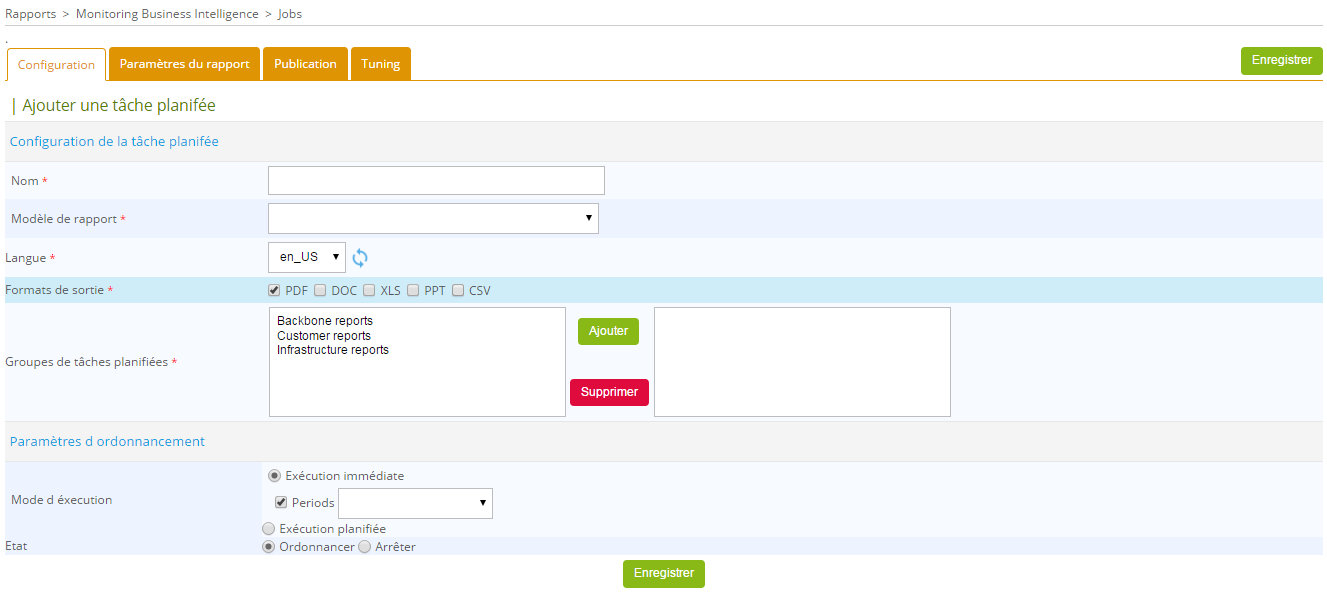The width and height of the screenshot is (1327, 596).
Task: Toggle the PDF output format checkbox
Action: tap(274, 291)
